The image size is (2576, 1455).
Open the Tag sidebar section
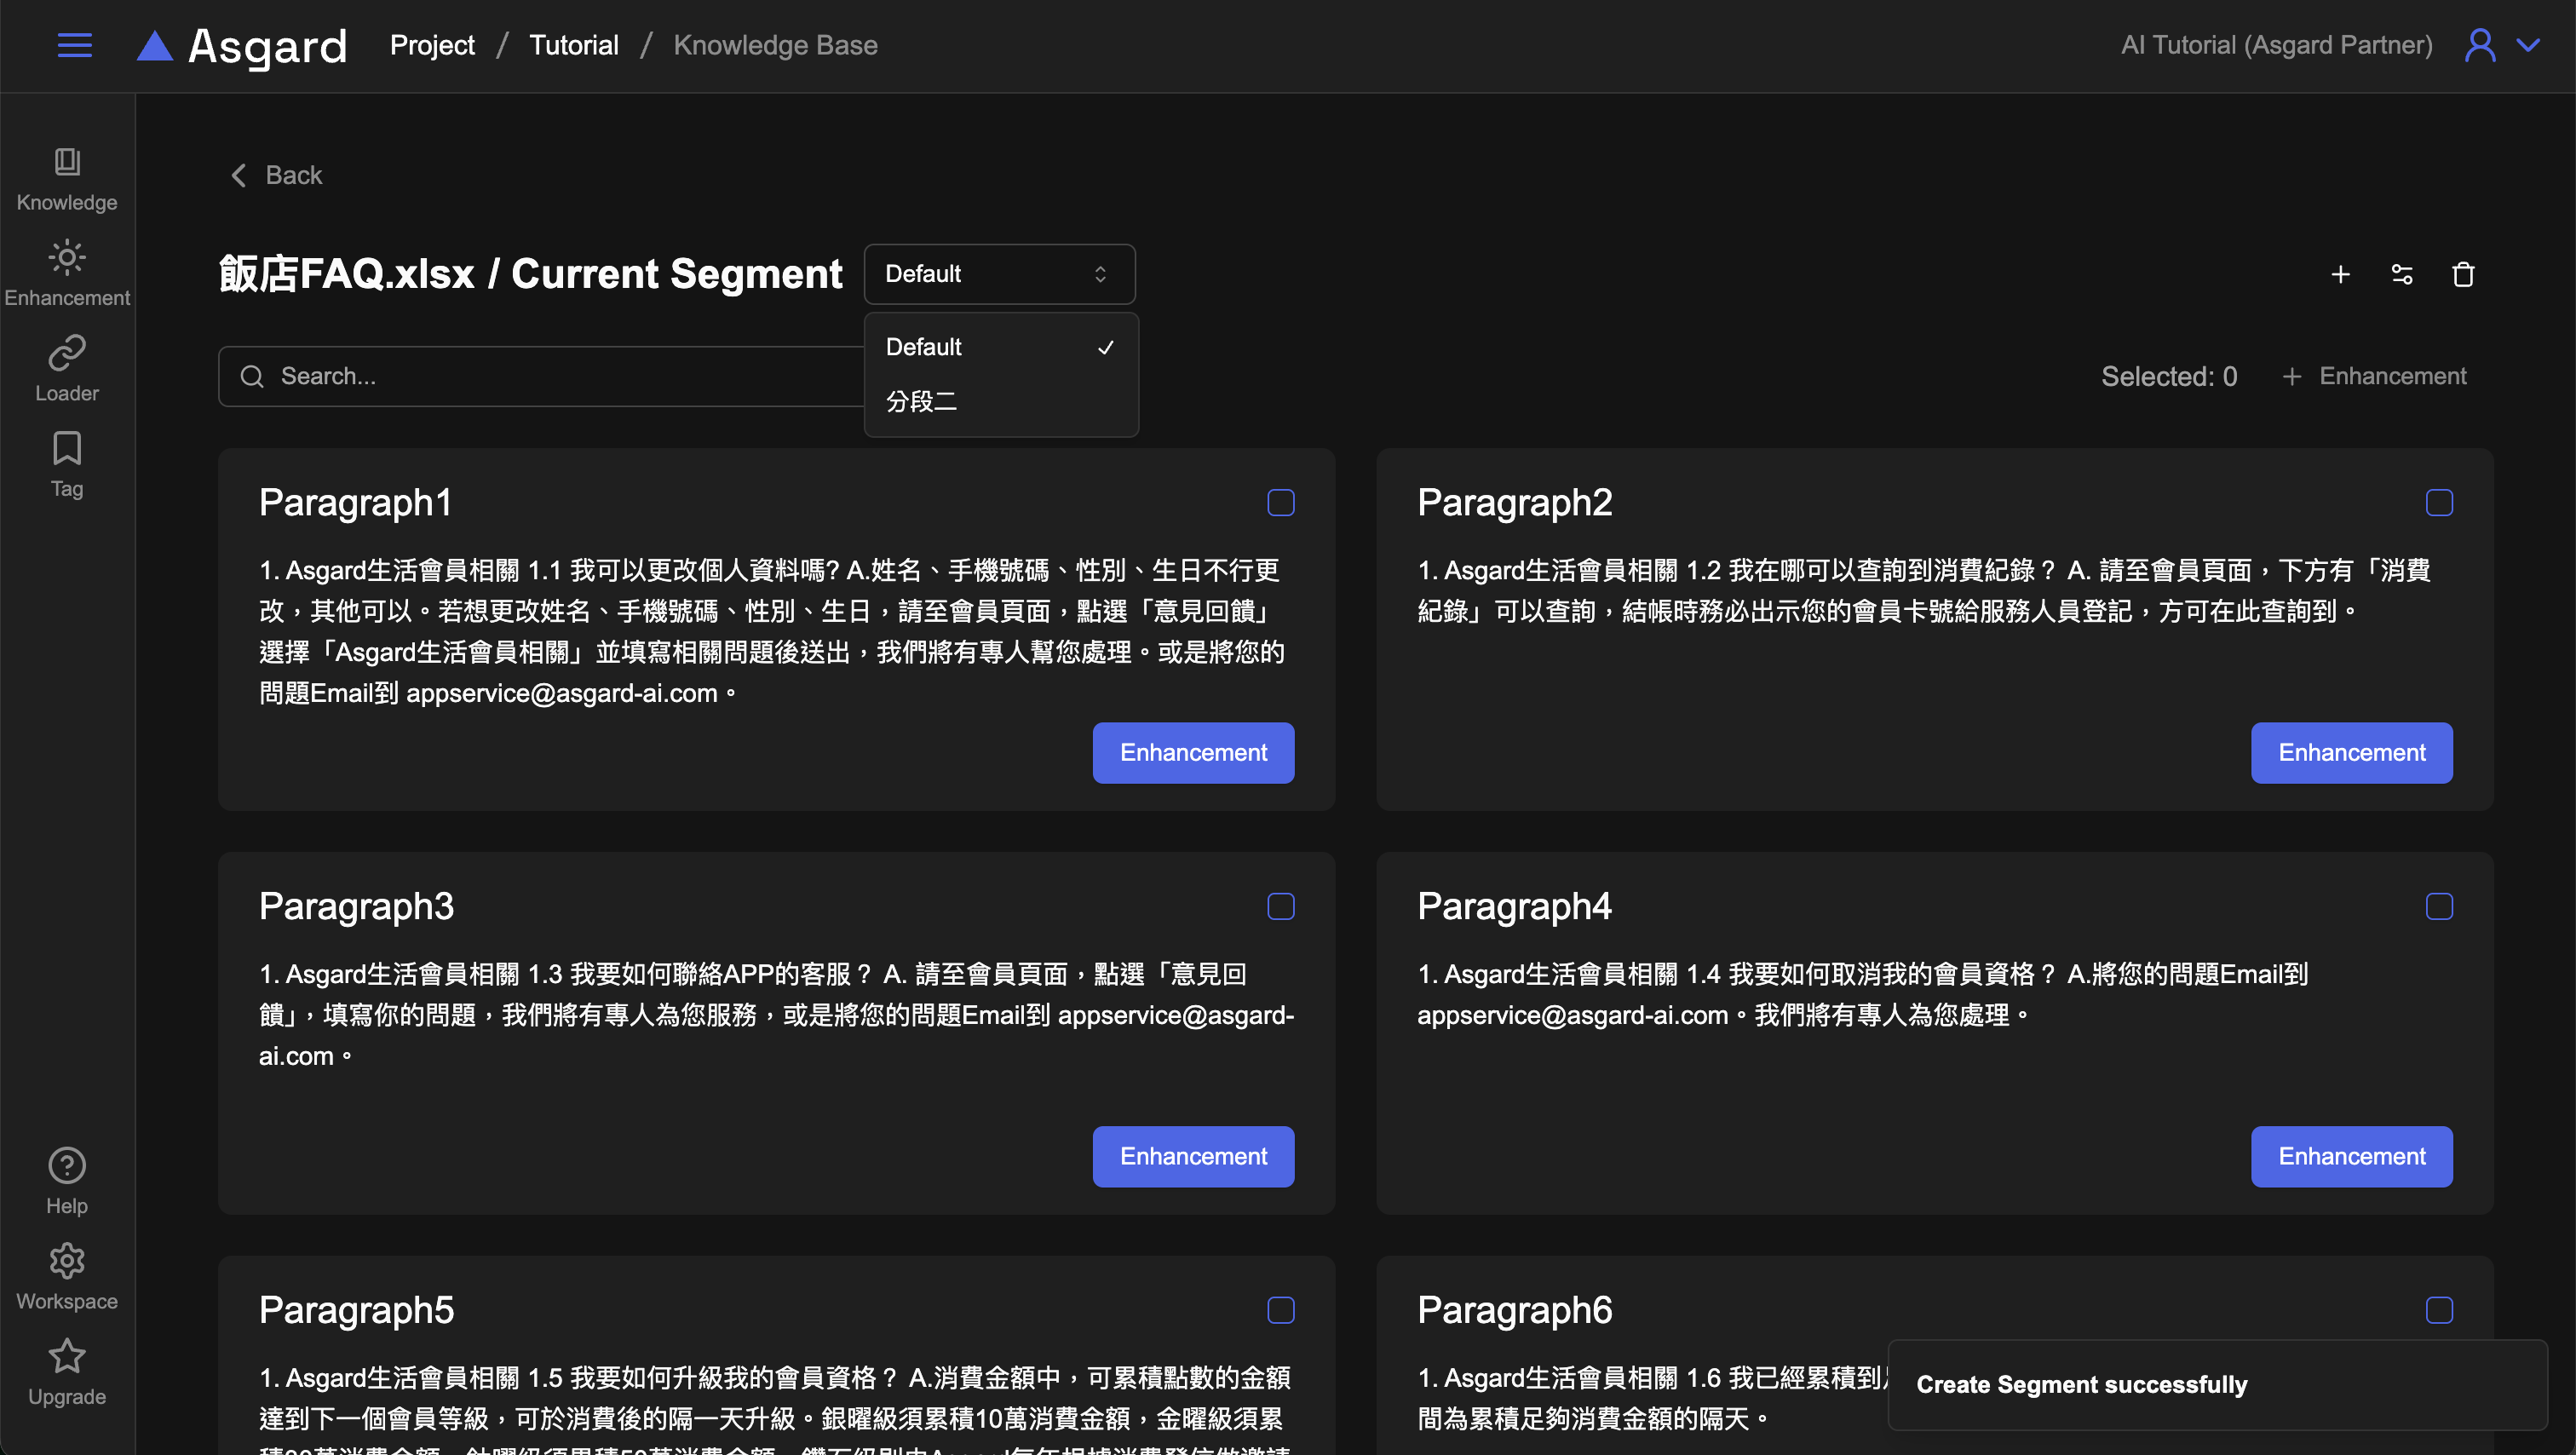67,465
